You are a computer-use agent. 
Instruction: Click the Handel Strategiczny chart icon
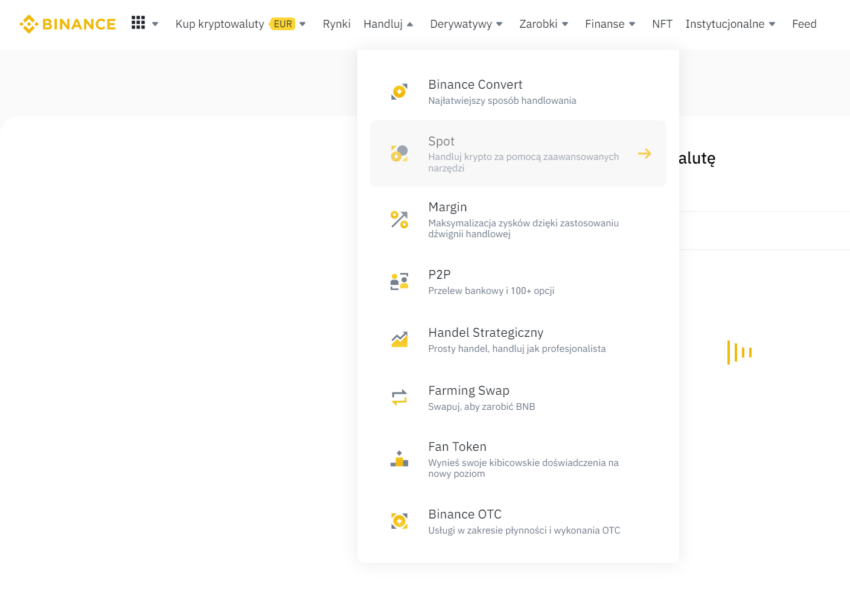pyautogui.click(x=400, y=339)
